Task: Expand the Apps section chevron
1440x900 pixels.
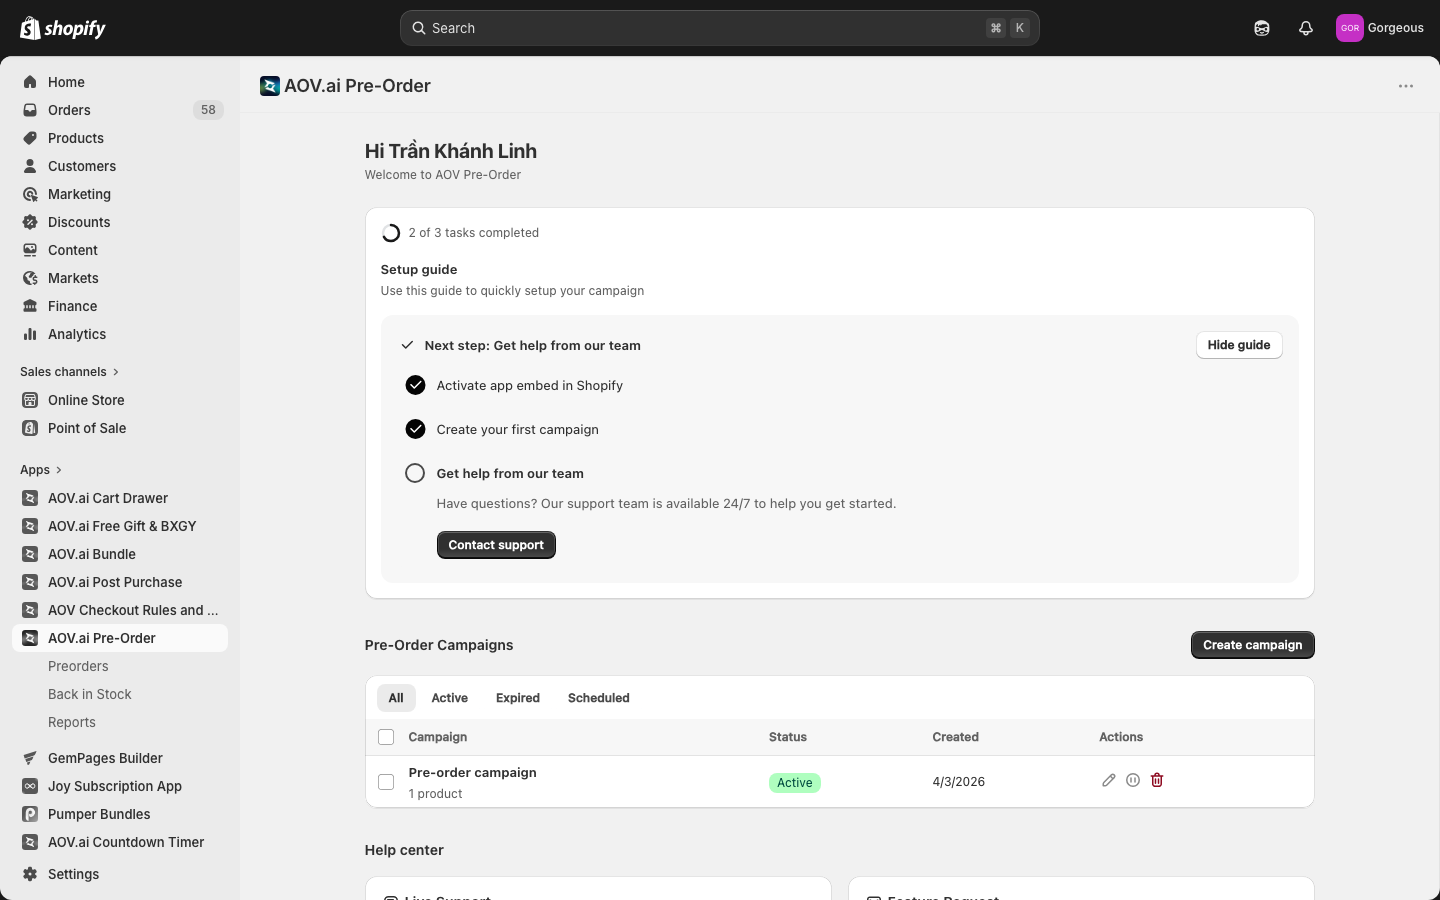Action: (59, 470)
